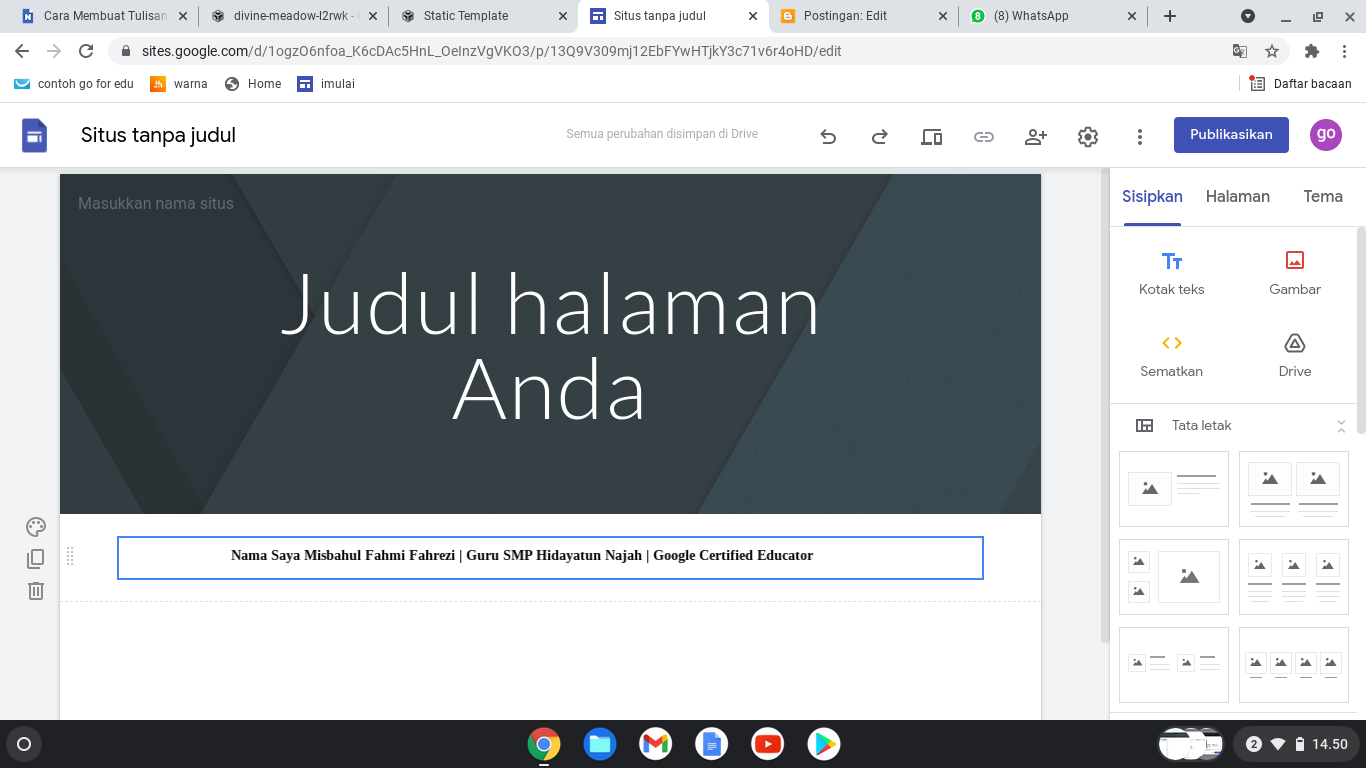Bookmark this page with star
The width and height of the screenshot is (1366, 768).
[x=1272, y=51]
